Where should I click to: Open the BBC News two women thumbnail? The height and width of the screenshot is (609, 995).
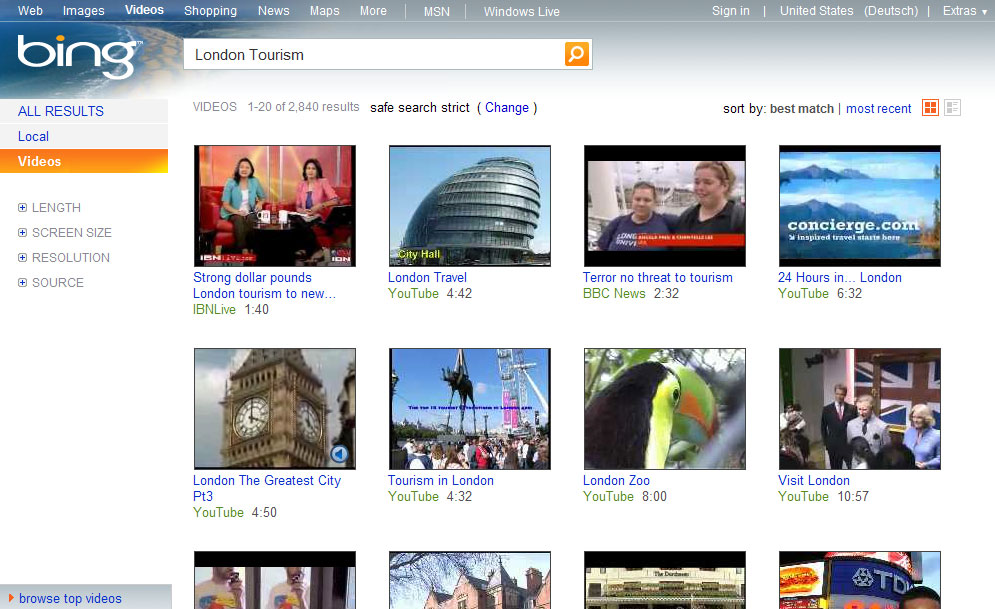(665, 206)
